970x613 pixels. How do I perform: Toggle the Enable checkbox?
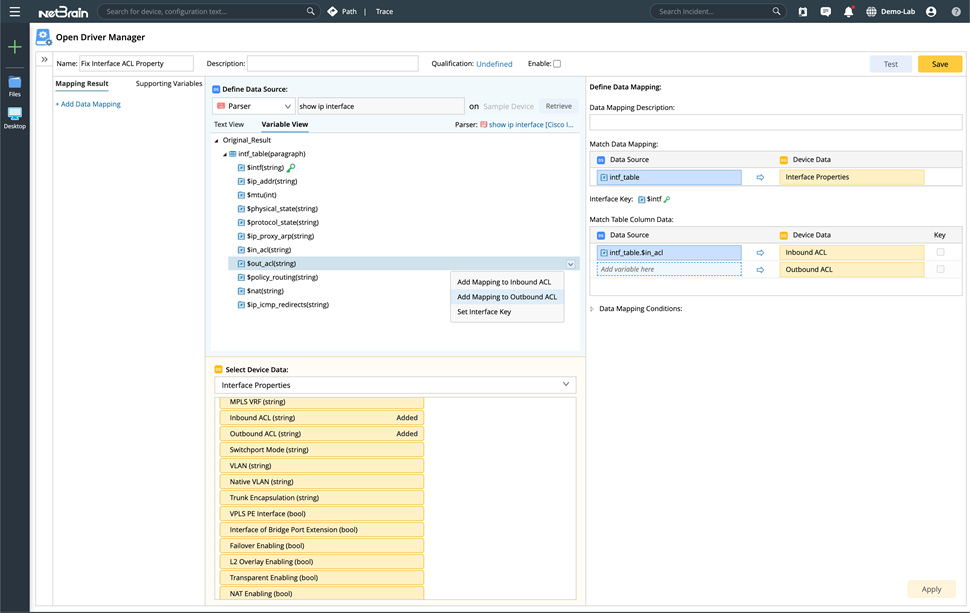557,64
